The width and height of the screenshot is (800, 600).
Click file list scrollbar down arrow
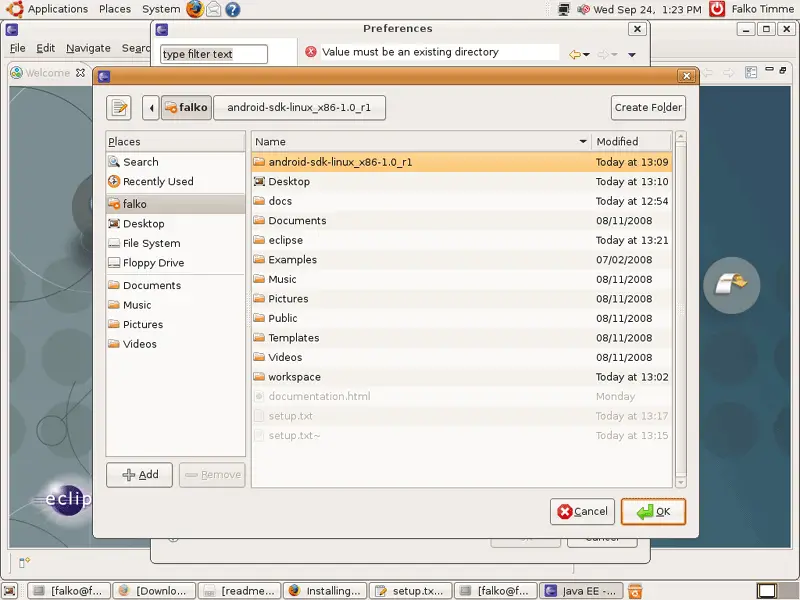point(681,482)
